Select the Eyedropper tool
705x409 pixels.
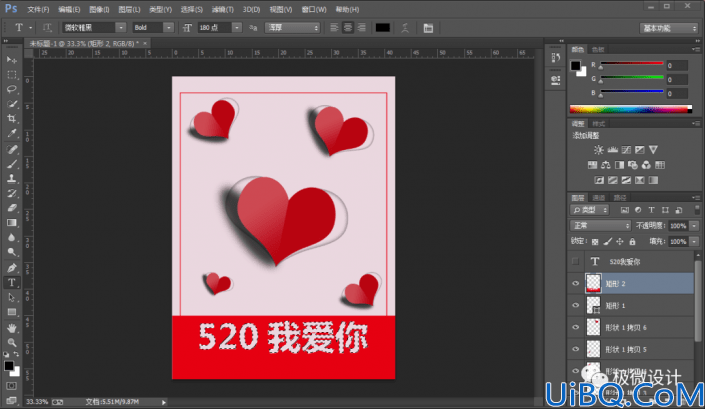click(12, 133)
